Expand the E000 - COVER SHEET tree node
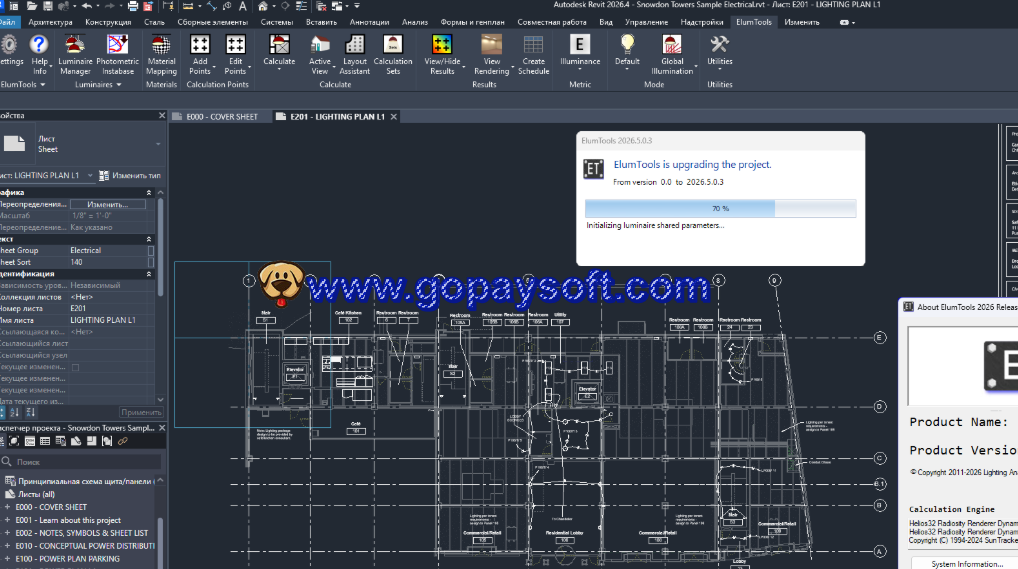Image resolution: width=1018 pixels, height=569 pixels. (x=7, y=507)
